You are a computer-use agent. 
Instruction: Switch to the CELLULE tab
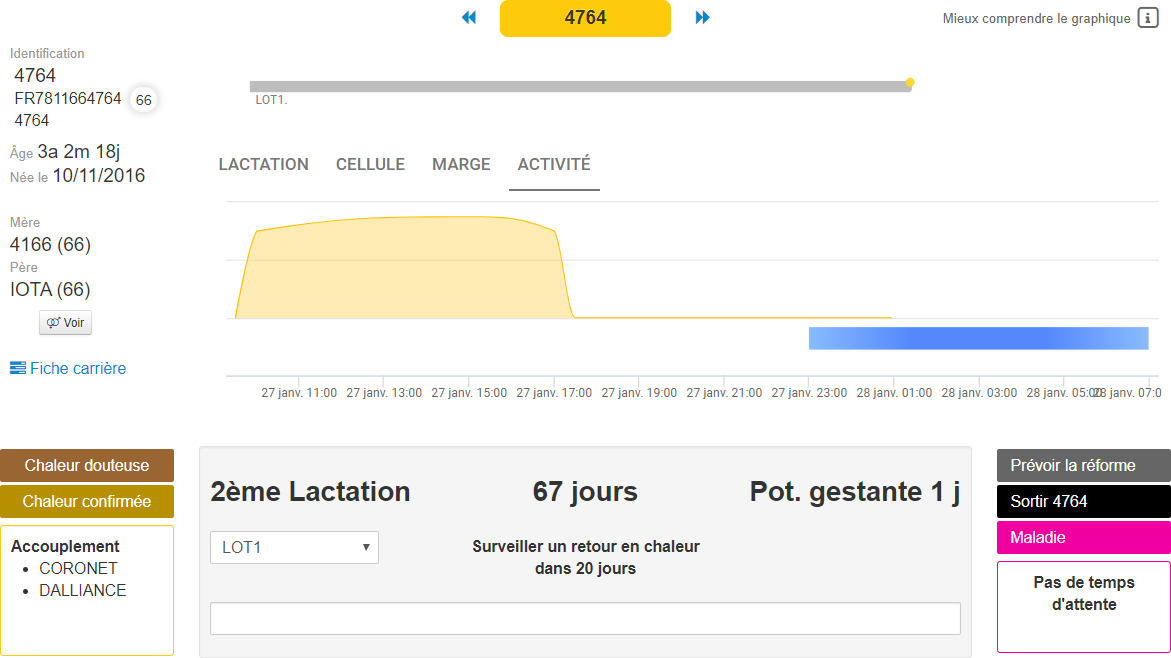(370, 164)
